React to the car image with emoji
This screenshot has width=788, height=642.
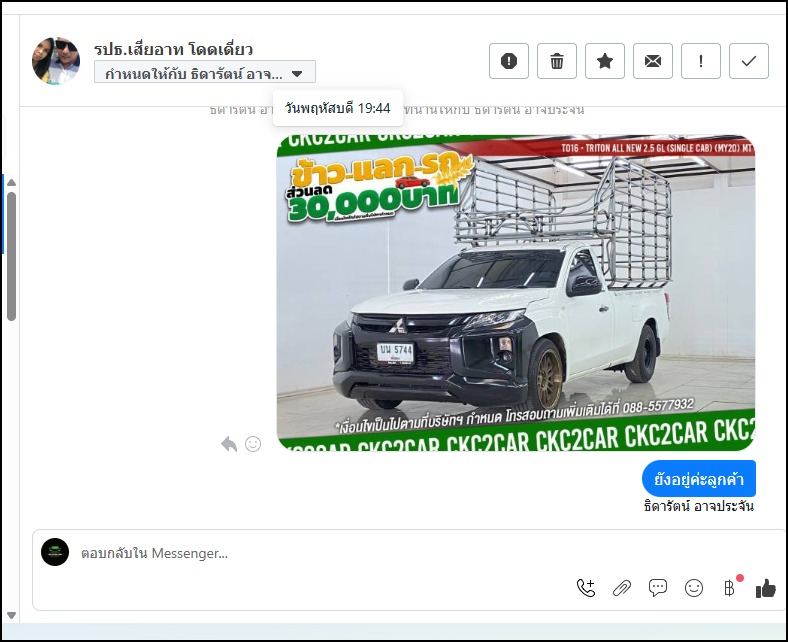253,444
